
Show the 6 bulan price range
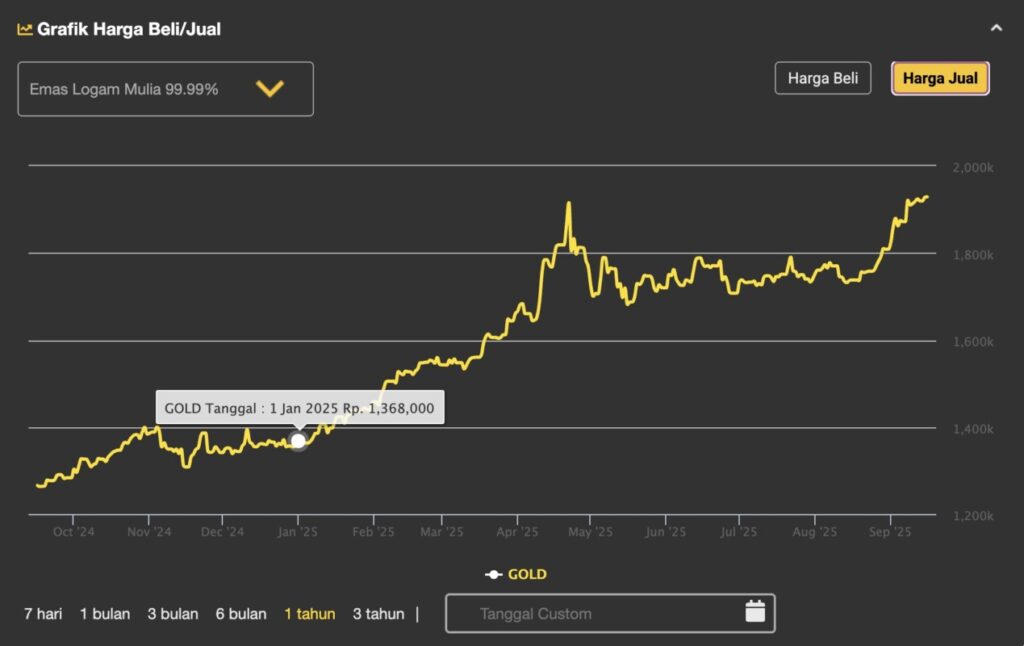click(x=241, y=614)
